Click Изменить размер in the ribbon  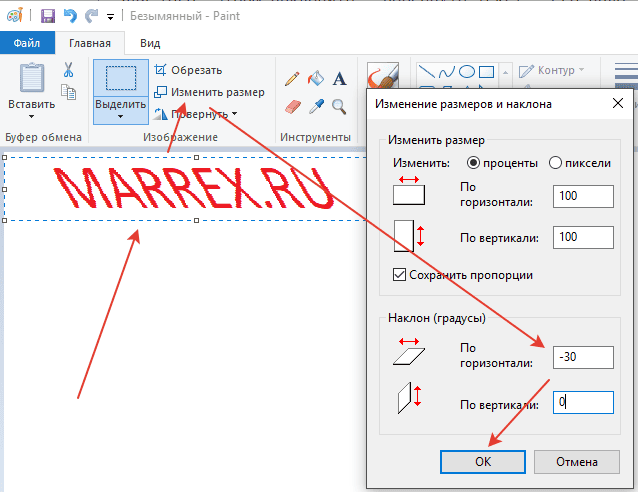(210, 92)
